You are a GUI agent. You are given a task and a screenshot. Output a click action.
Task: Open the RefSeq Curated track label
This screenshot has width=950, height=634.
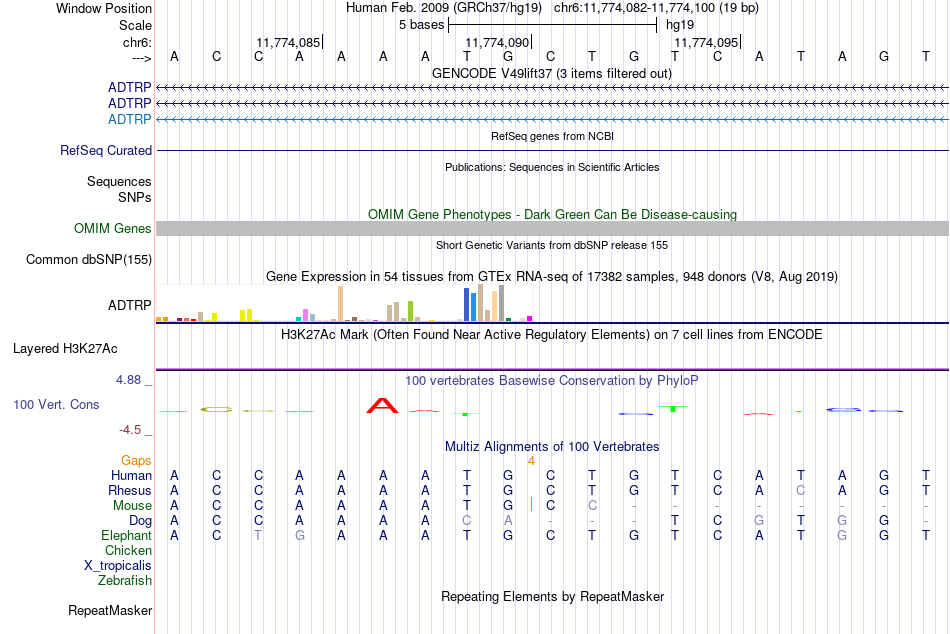[x=106, y=150]
